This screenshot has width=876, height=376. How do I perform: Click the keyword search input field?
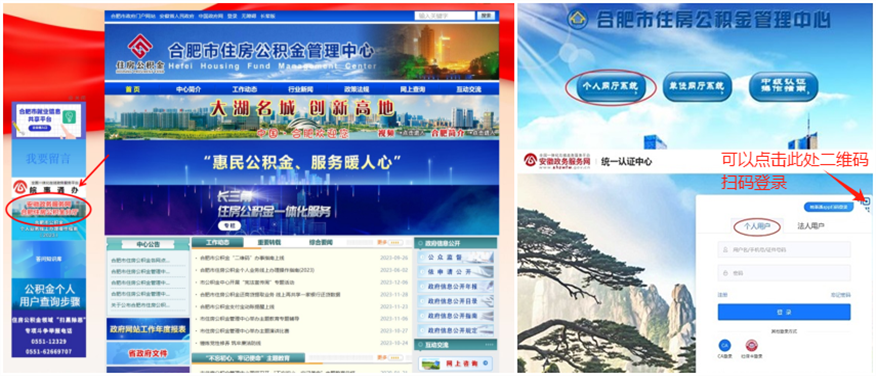pos(444,16)
